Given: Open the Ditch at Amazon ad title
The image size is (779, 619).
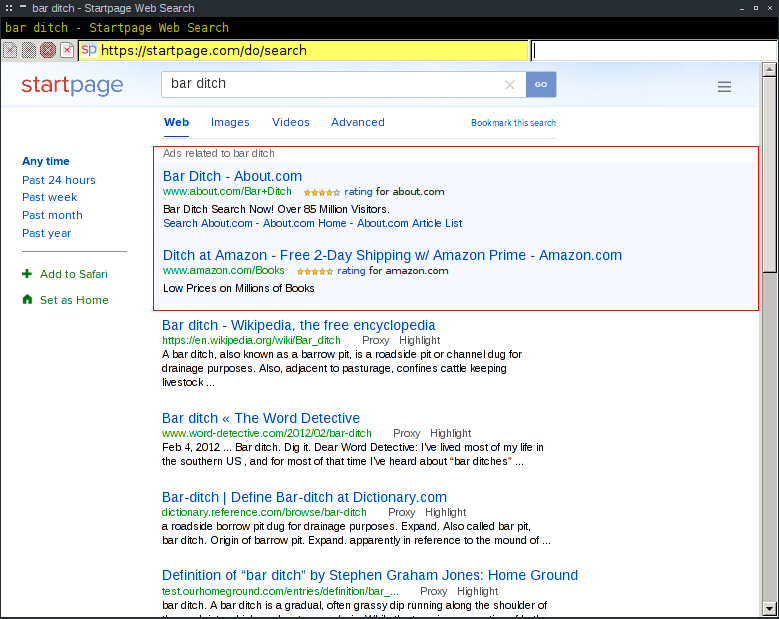Looking at the screenshot, I should point(392,255).
